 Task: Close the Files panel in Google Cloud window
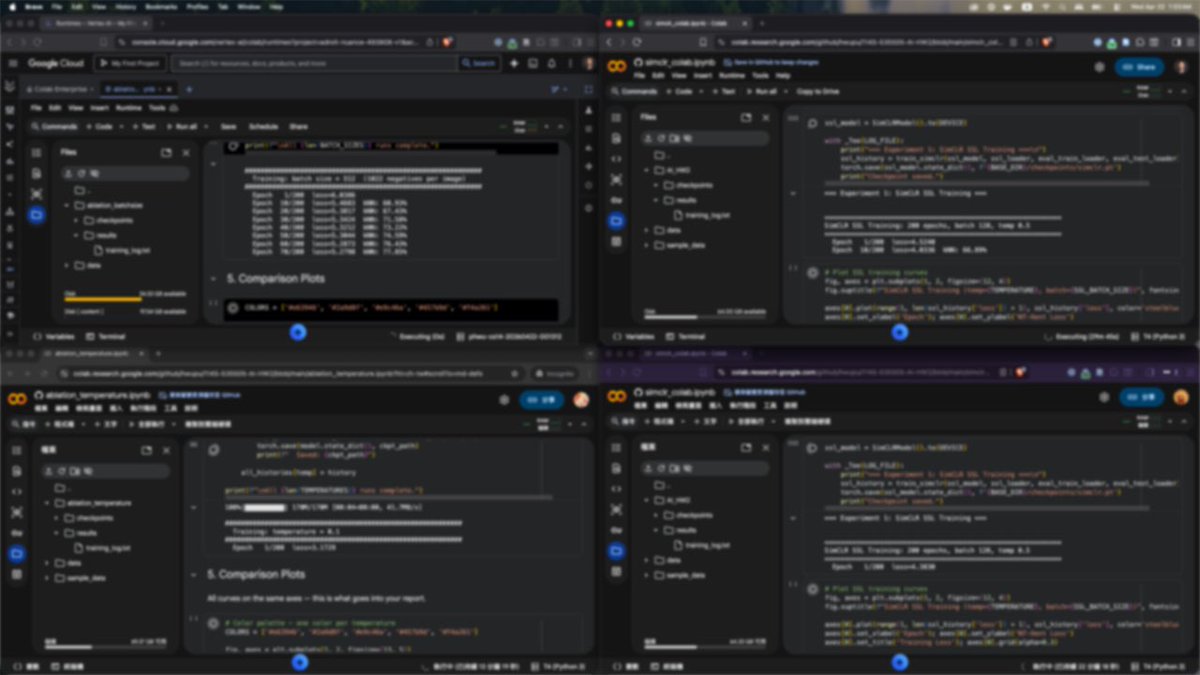coord(186,153)
